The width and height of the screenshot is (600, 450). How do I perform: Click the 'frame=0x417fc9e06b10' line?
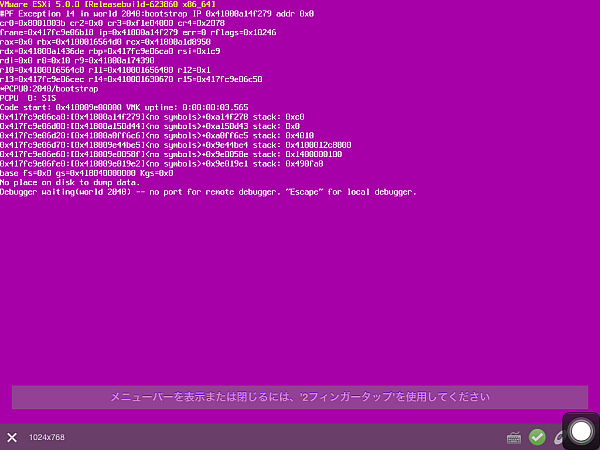click(138, 33)
